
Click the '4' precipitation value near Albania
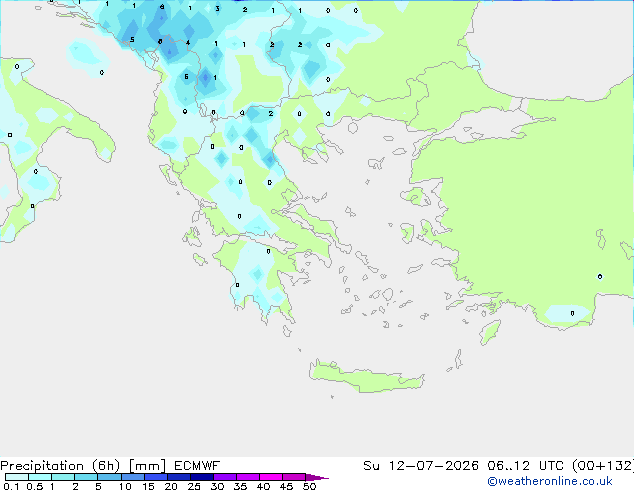188,42
